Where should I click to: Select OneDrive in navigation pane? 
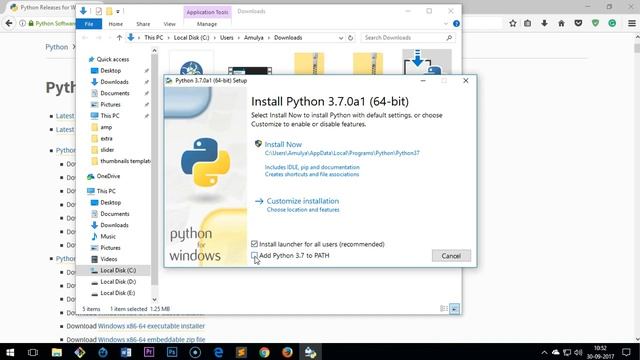108,176
